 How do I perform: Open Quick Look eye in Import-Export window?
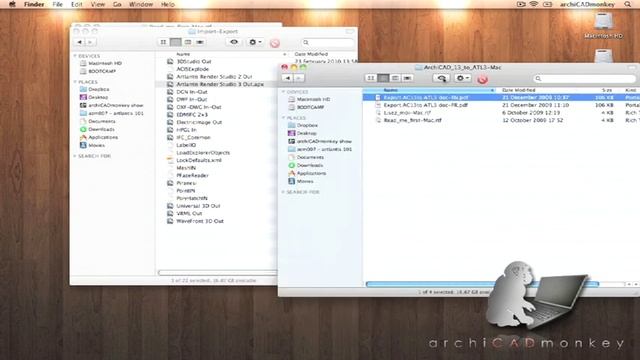coord(234,42)
